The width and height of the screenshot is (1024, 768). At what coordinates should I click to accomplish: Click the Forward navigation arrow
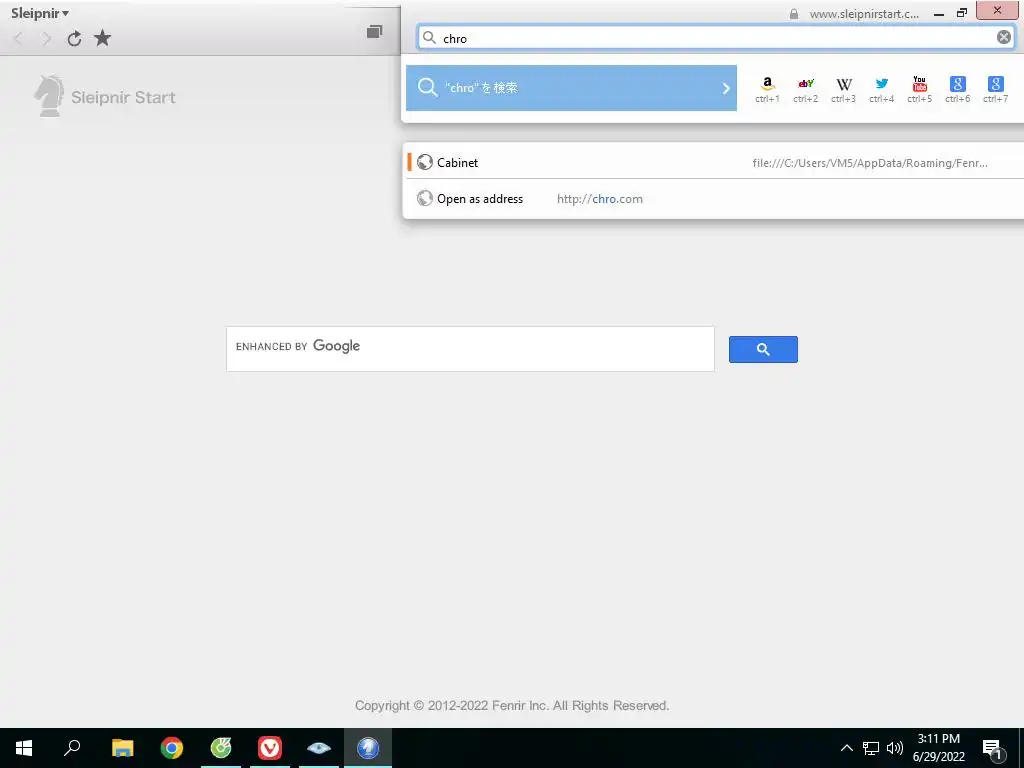tap(46, 39)
